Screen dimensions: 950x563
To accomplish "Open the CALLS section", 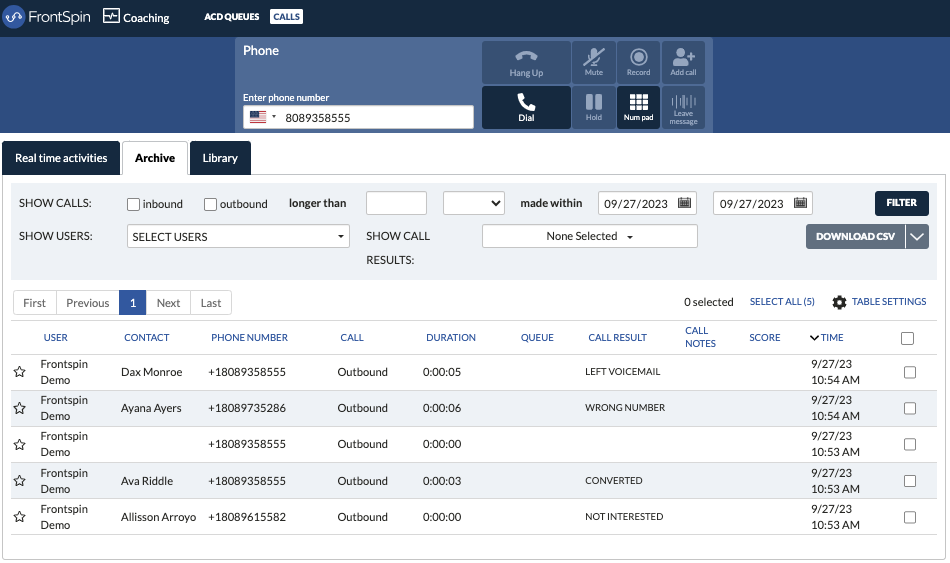I will (286, 17).
